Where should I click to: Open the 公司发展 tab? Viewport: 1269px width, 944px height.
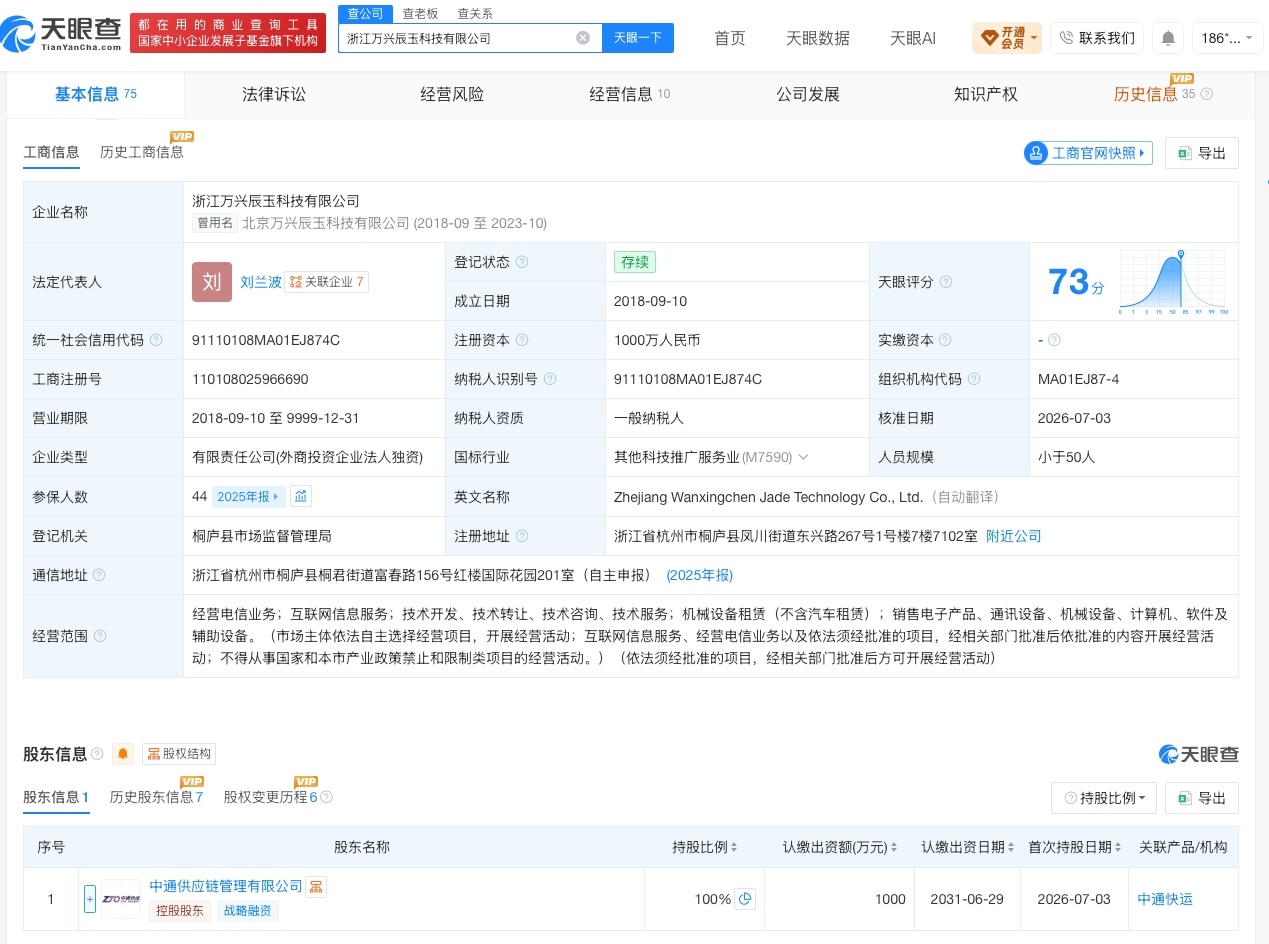[808, 94]
